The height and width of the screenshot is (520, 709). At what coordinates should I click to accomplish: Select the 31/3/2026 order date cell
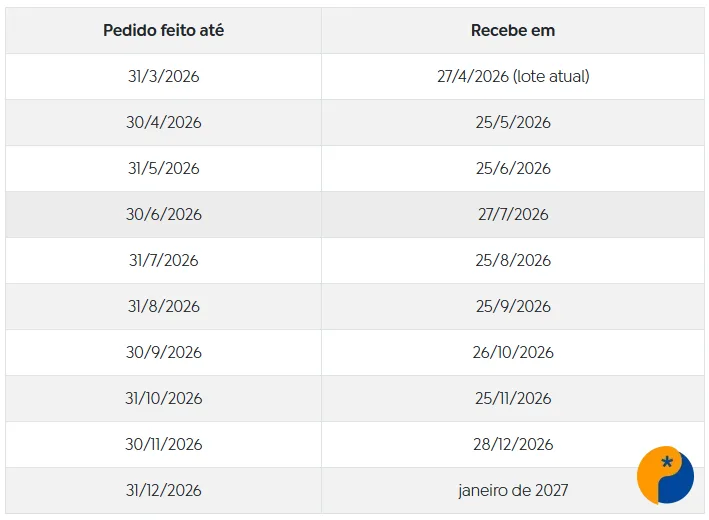163,76
